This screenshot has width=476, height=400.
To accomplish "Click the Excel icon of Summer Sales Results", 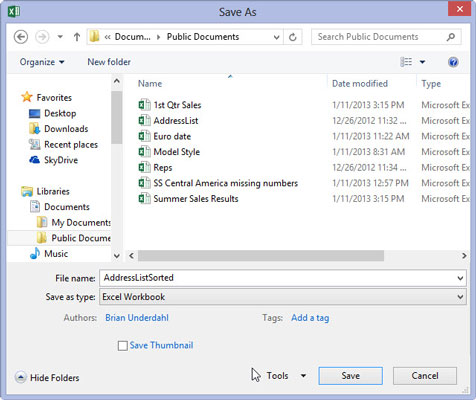I will click(144, 199).
